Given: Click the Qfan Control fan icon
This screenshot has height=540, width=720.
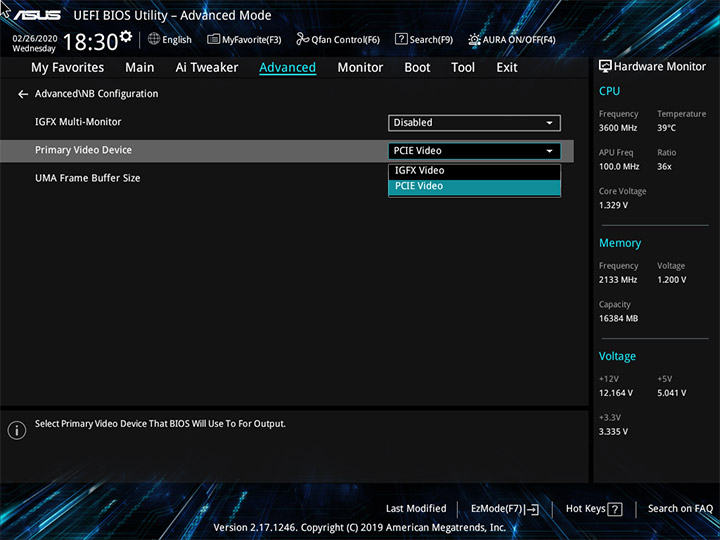Looking at the screenshot, I should pyautogui.click(x=302, y=39).
